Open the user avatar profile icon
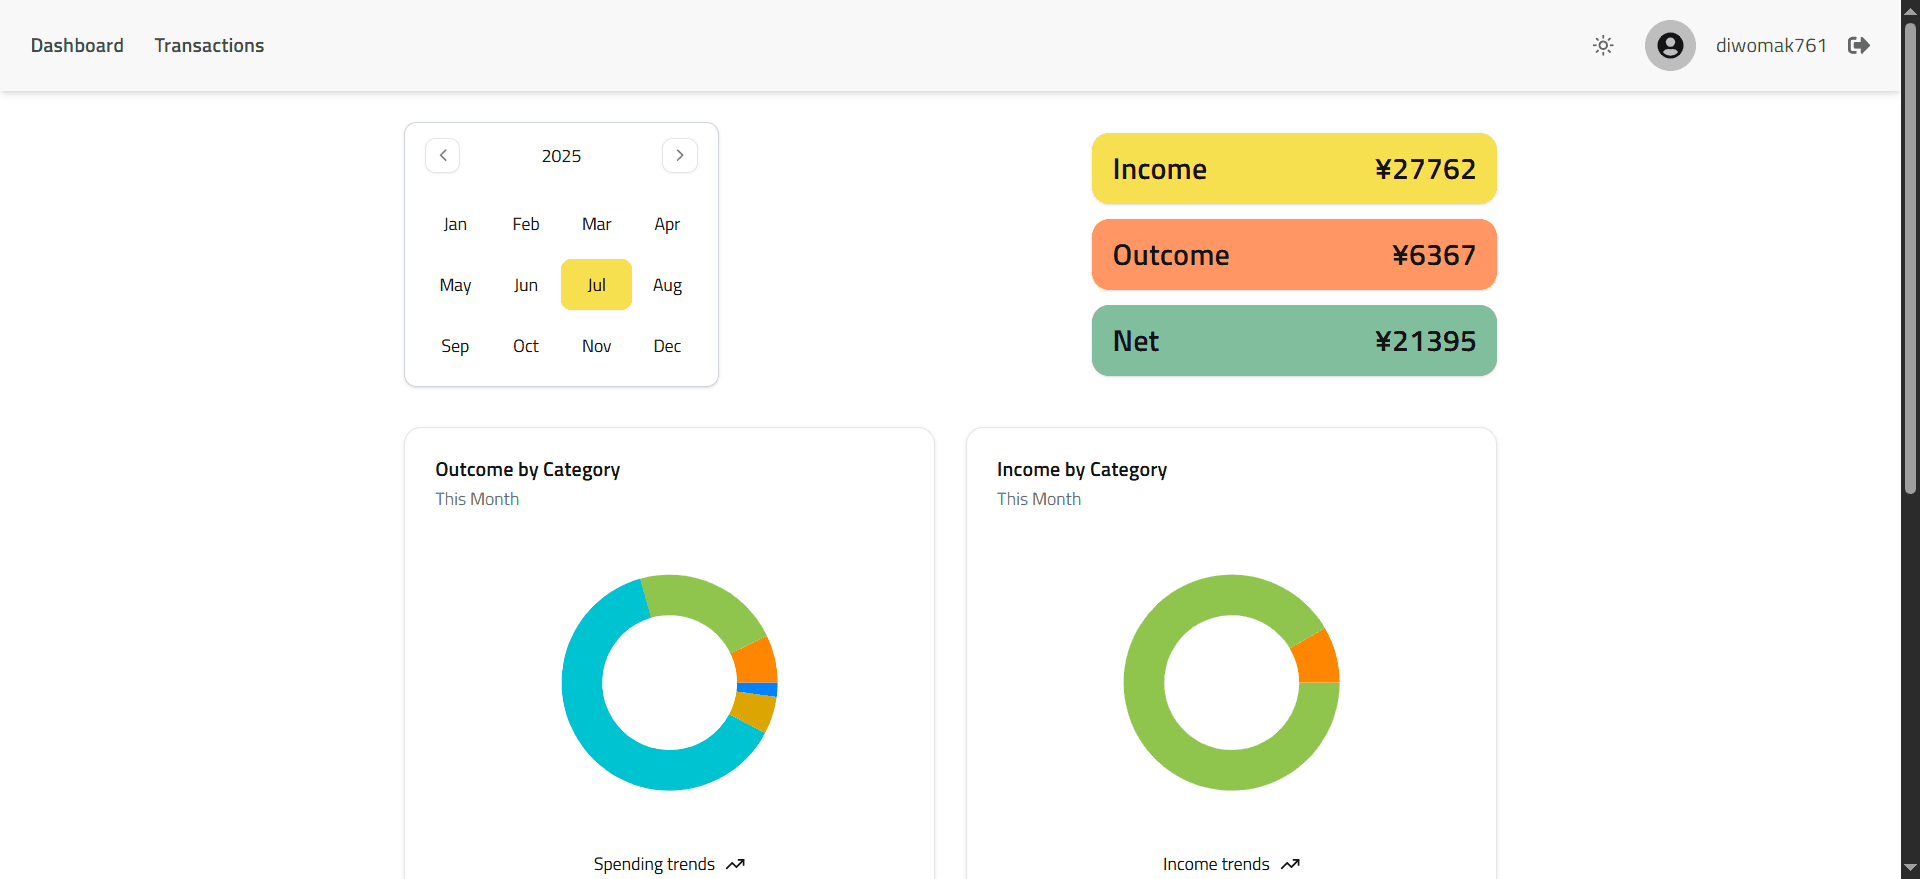1920x879 pixels. [x=1670, y=46]
